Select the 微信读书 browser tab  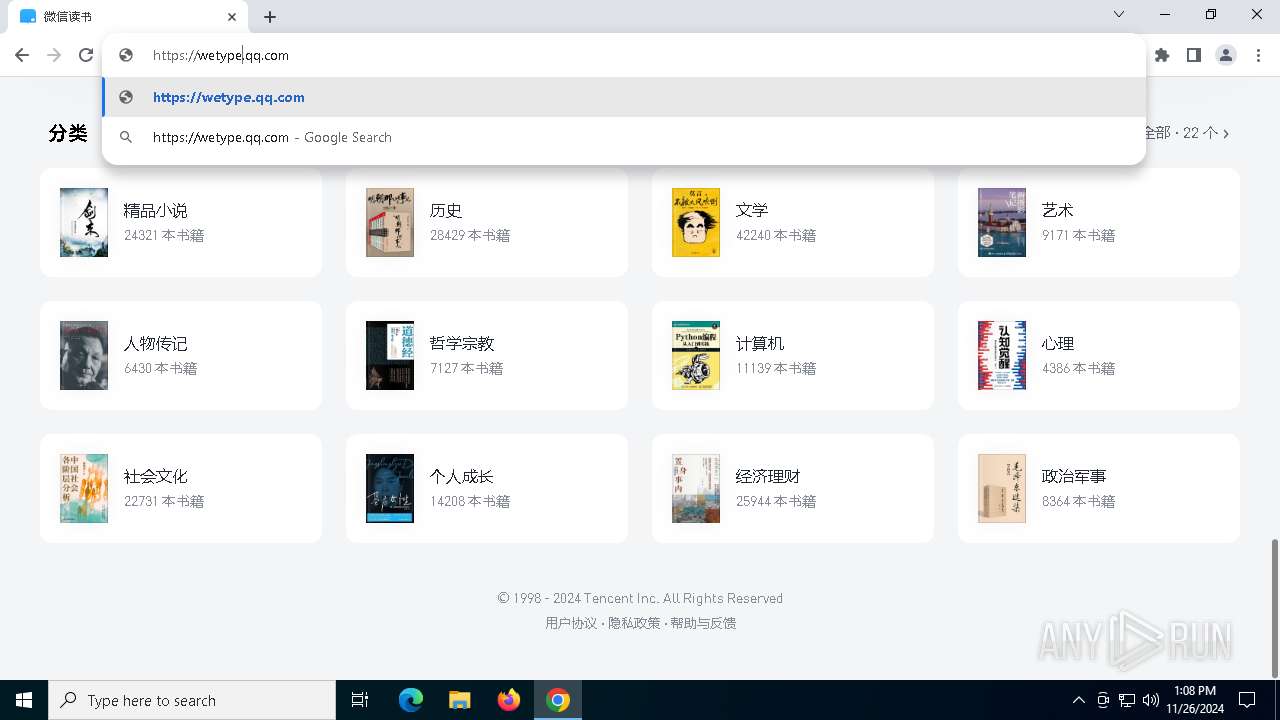[x=128, y=16]
